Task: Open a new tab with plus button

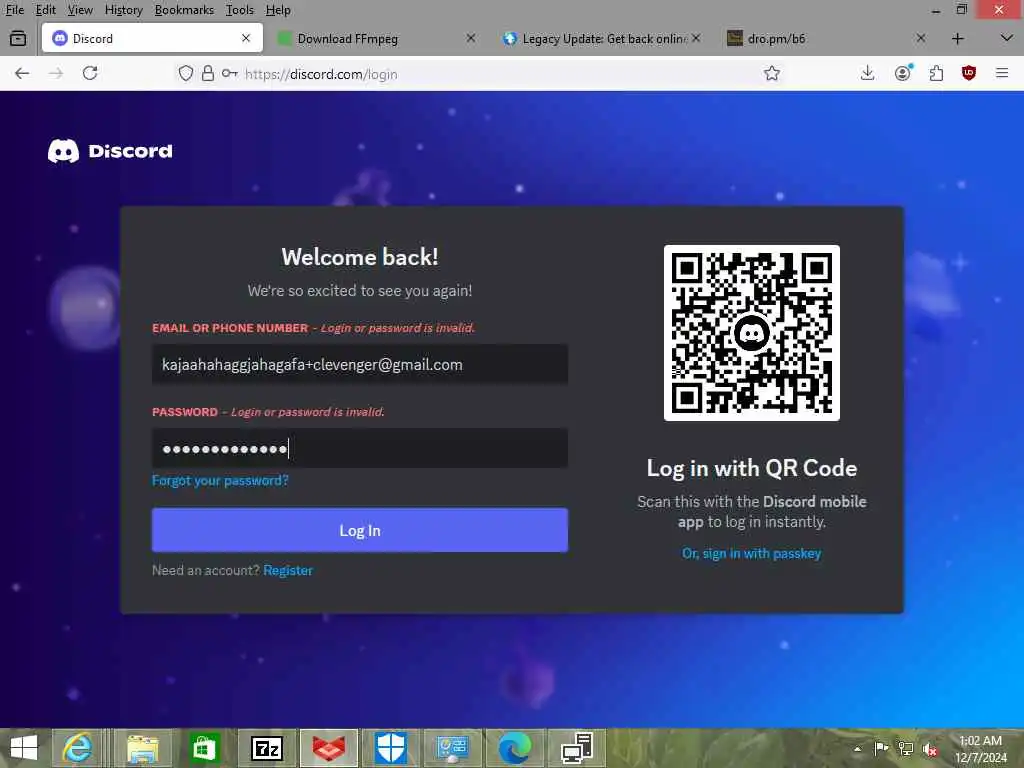Action: pyautogui.click(x=957, y=39)
